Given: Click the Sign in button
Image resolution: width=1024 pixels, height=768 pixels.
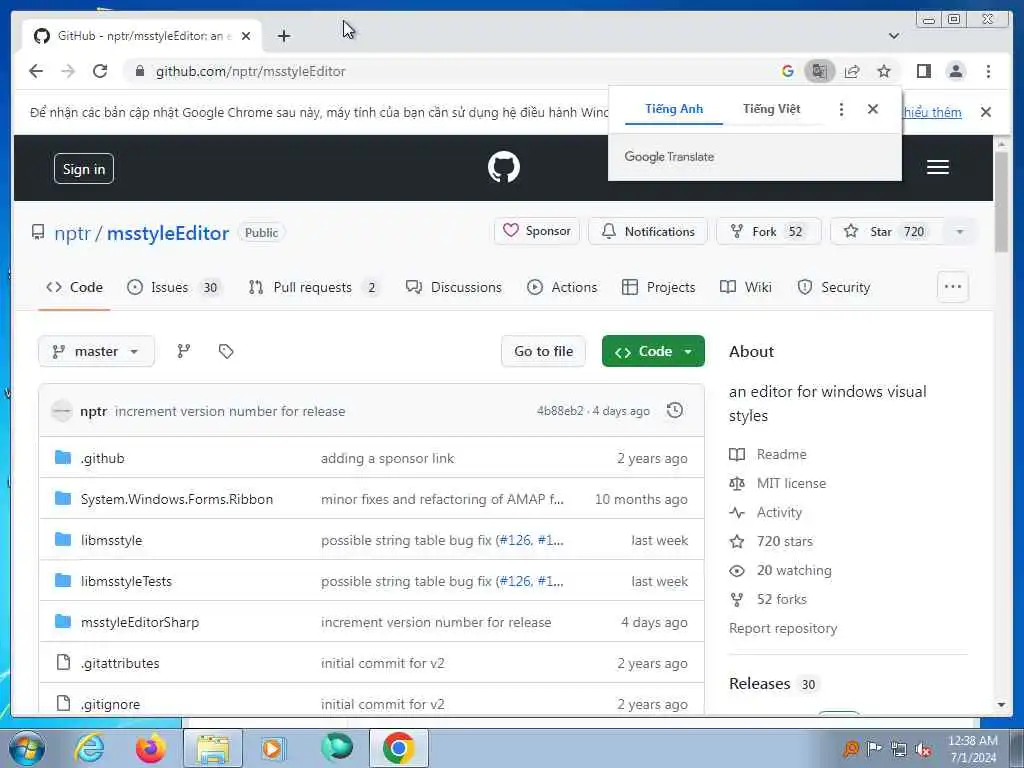Looking at the screenshot, I should 84,169.
